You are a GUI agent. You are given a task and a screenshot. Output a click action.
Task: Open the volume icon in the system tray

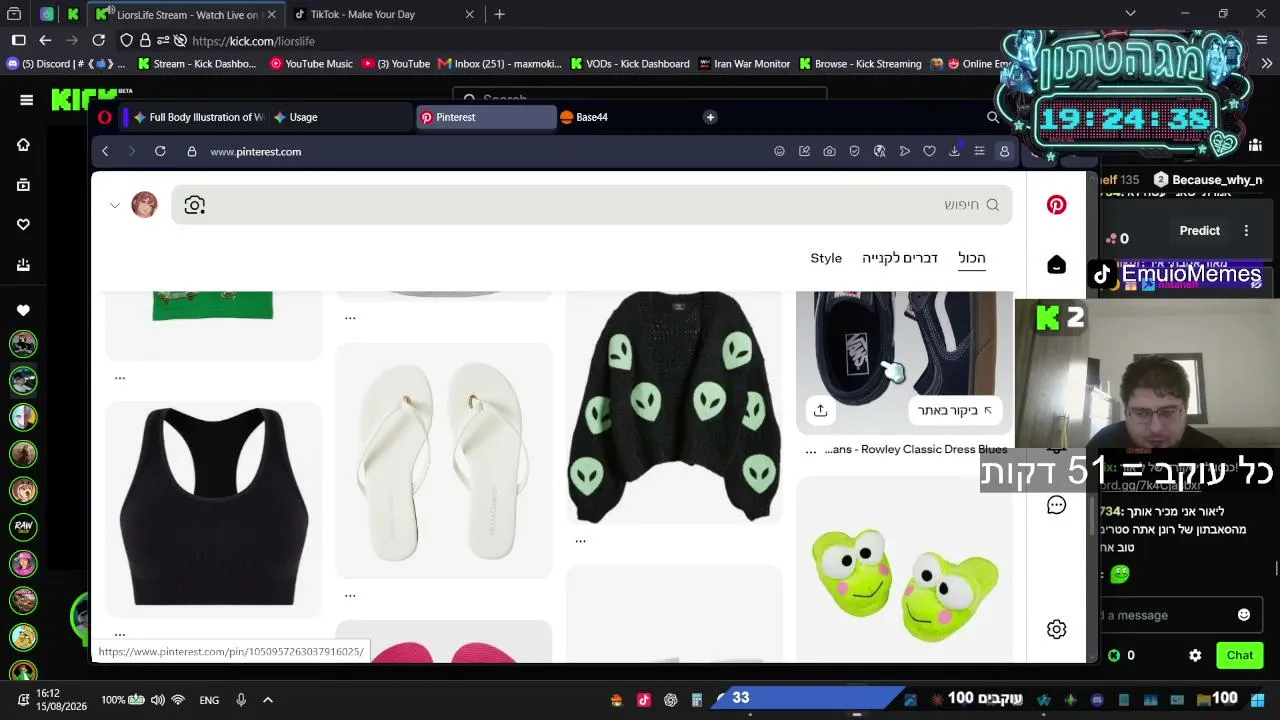tap(158, 700)
